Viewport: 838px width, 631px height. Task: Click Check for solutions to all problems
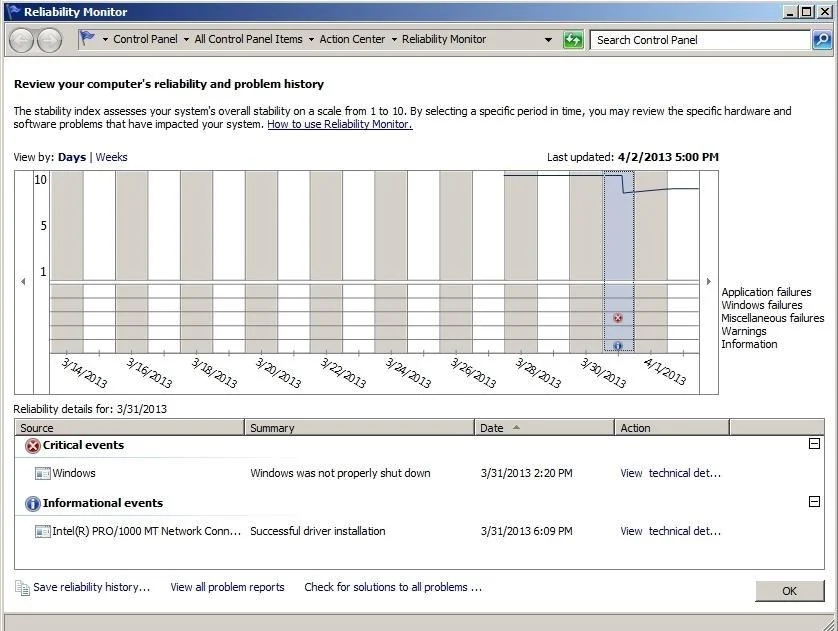[393, 587]
